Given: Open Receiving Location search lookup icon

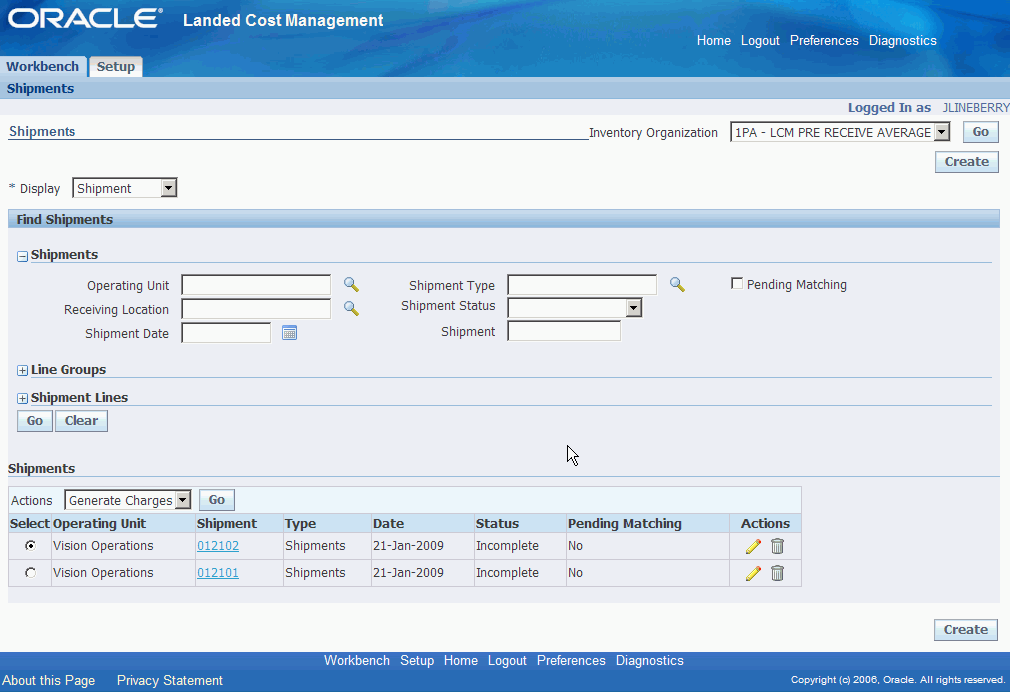Looking at the screenshot, I should click(351, 309).
